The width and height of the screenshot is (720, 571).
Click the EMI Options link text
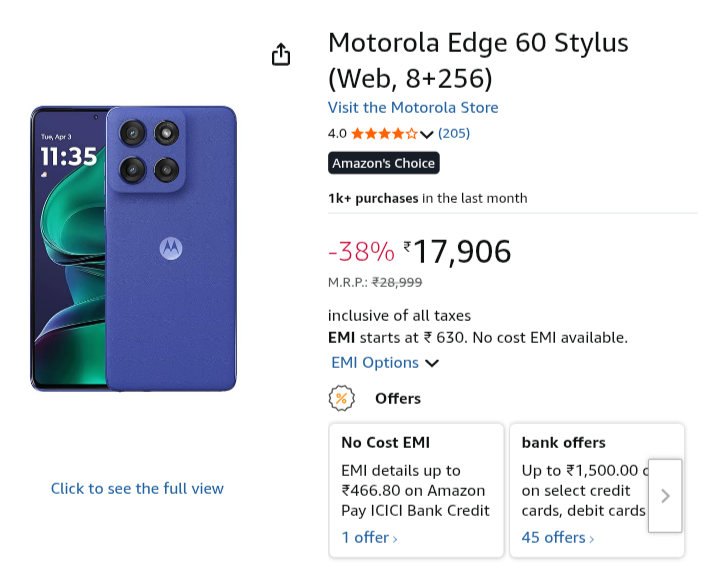click(375, 362)
